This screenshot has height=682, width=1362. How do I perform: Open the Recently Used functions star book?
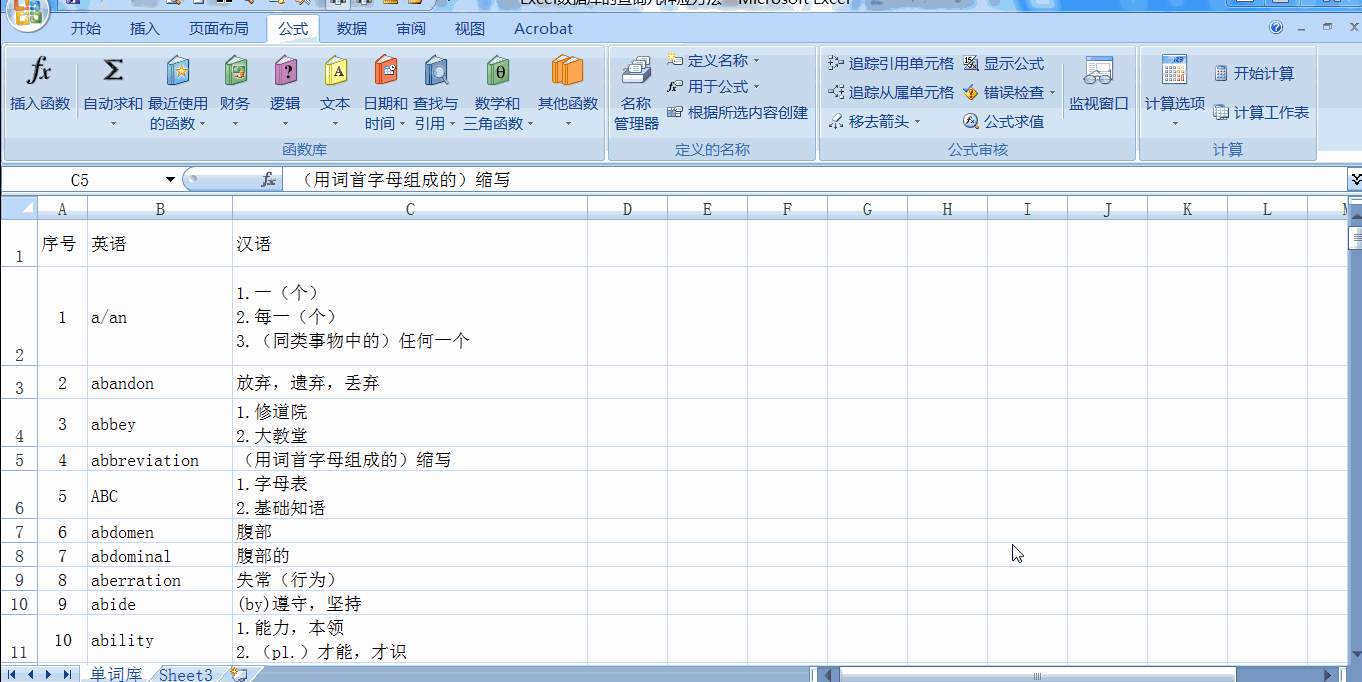(178, 71)
